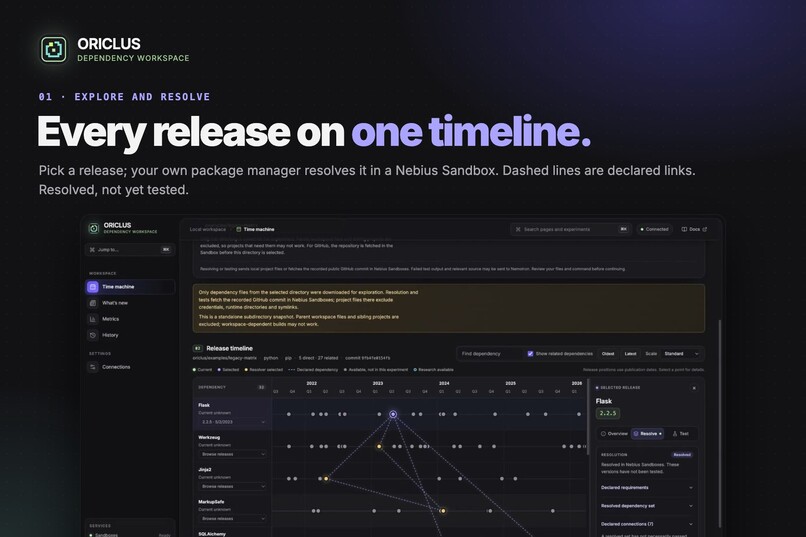
Task: Open Connections under Settings
Action: 130,367
